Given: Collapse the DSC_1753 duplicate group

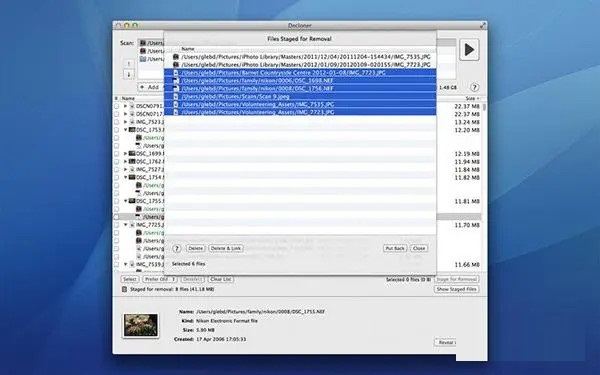Looking at the screenshot, I should click(125, 130).
